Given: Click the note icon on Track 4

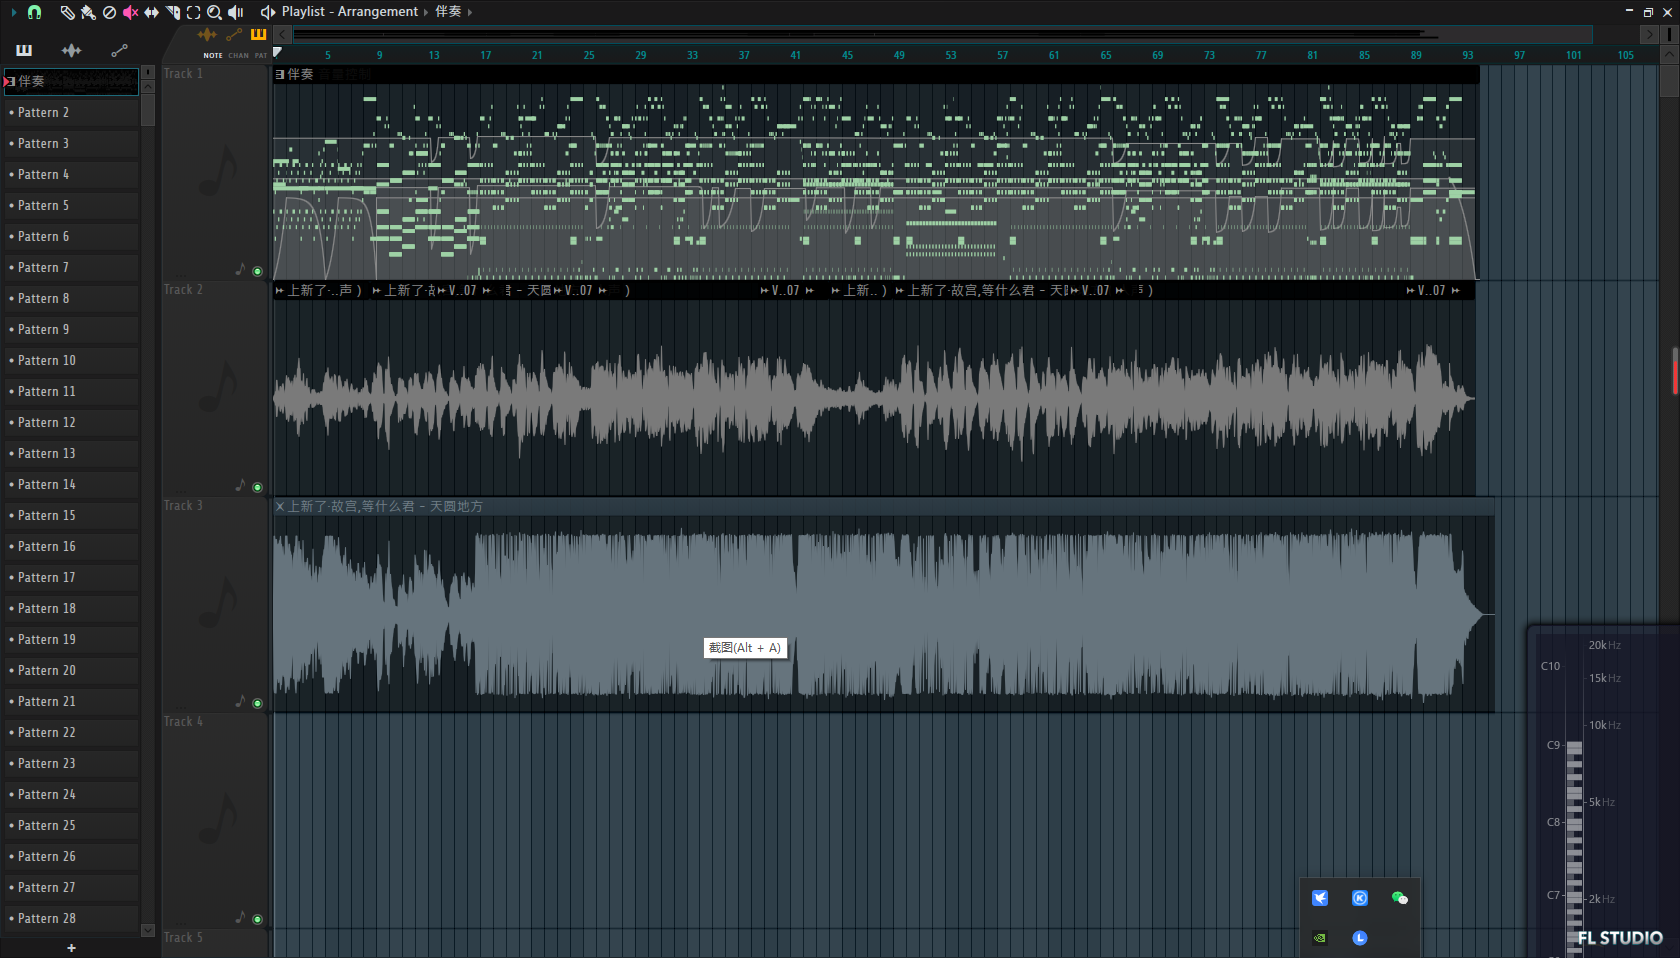Looking at the screenshot, I should click(x=240, y=917).
